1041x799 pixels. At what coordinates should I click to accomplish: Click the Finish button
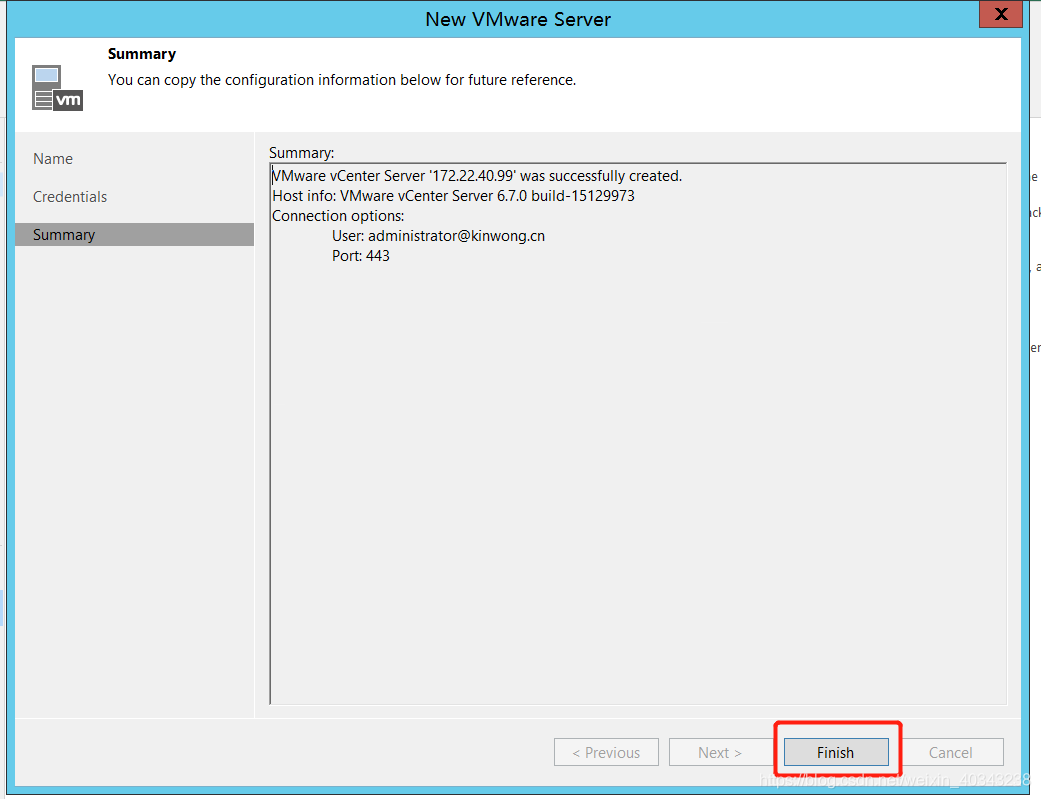(x=836, y=753)
